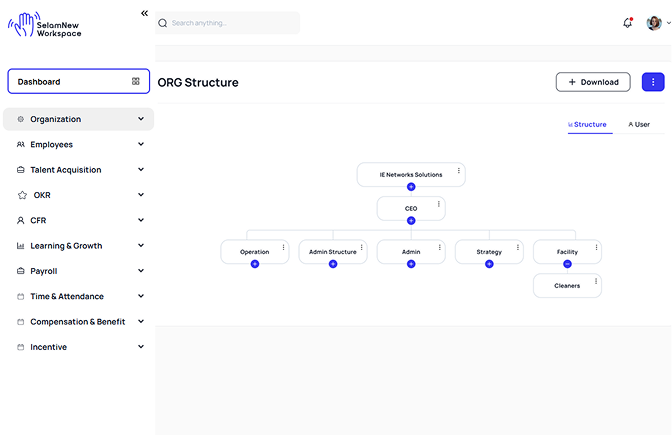Switch to the User tab
Image resolution: width=672 pixels, height=435 pixels.
tap(639, 125)
